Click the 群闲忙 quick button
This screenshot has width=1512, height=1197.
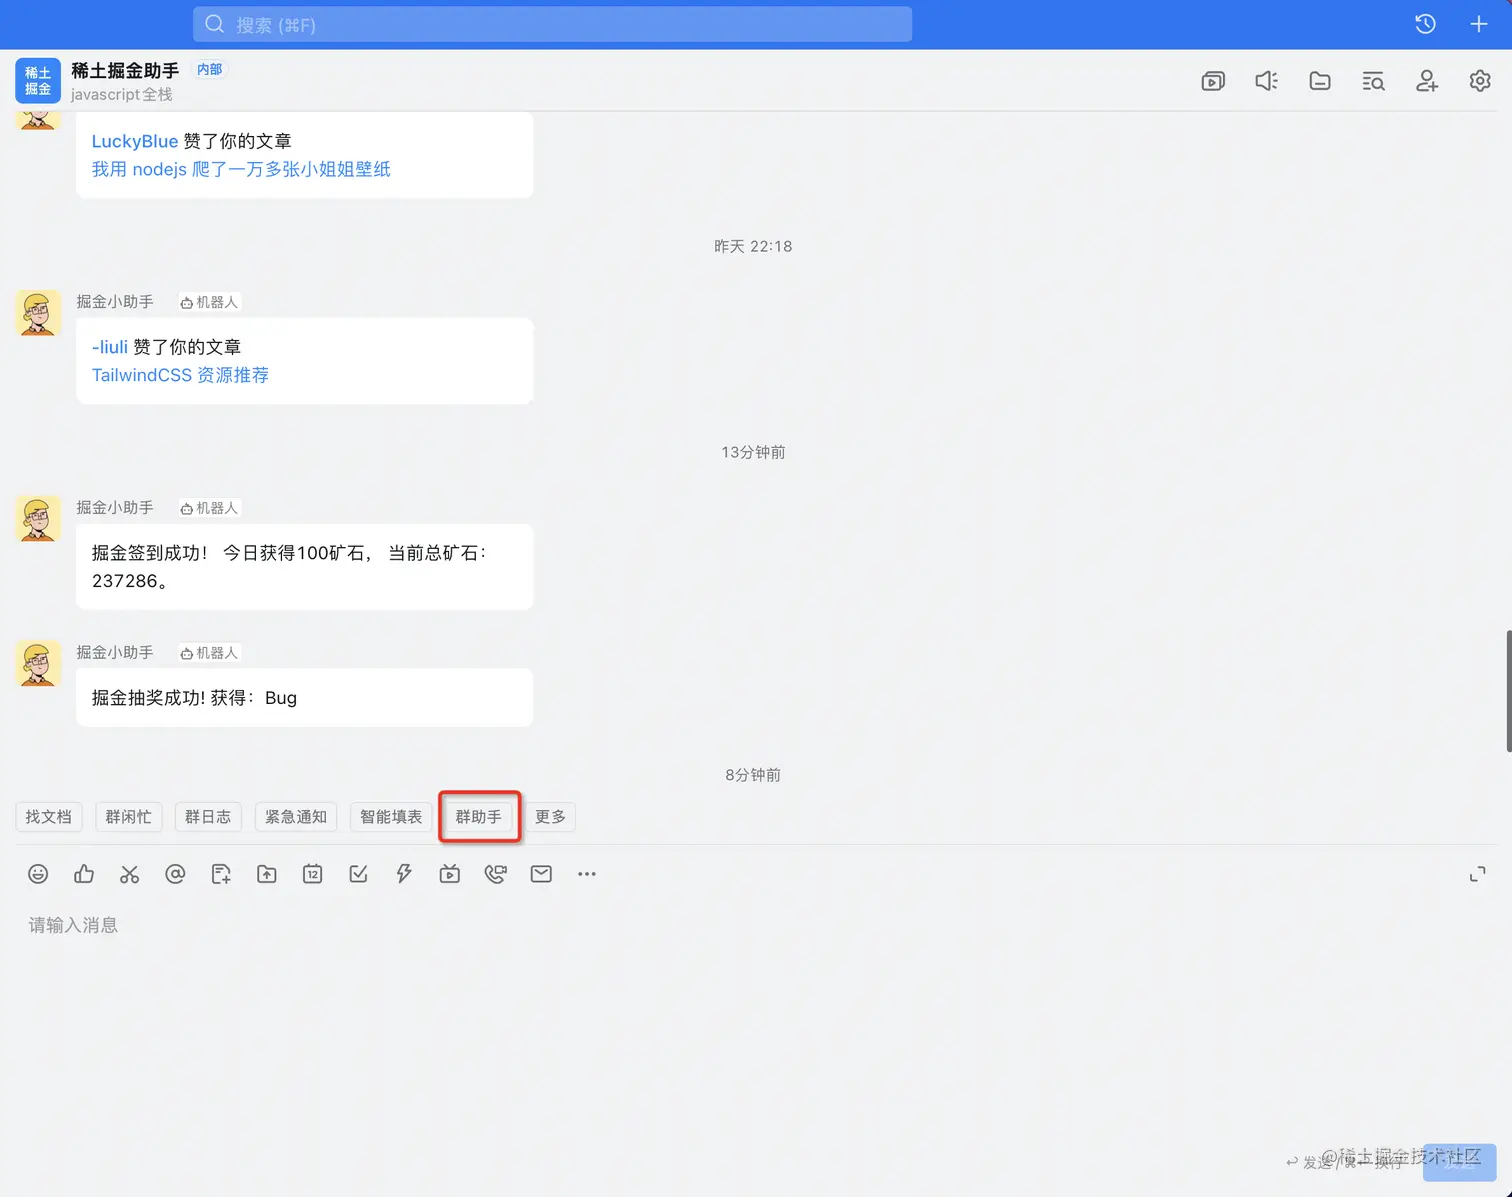click(x=129, y=817)
